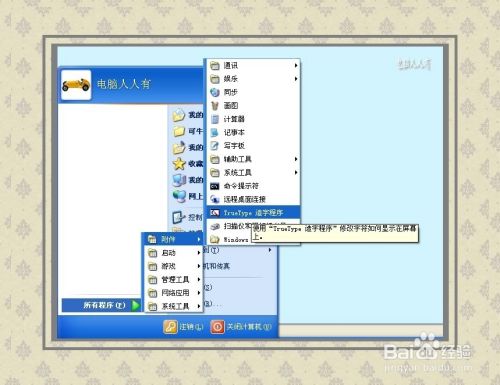
Task: Open the 控制 control panel icon
Action: (x=179, y=217)
